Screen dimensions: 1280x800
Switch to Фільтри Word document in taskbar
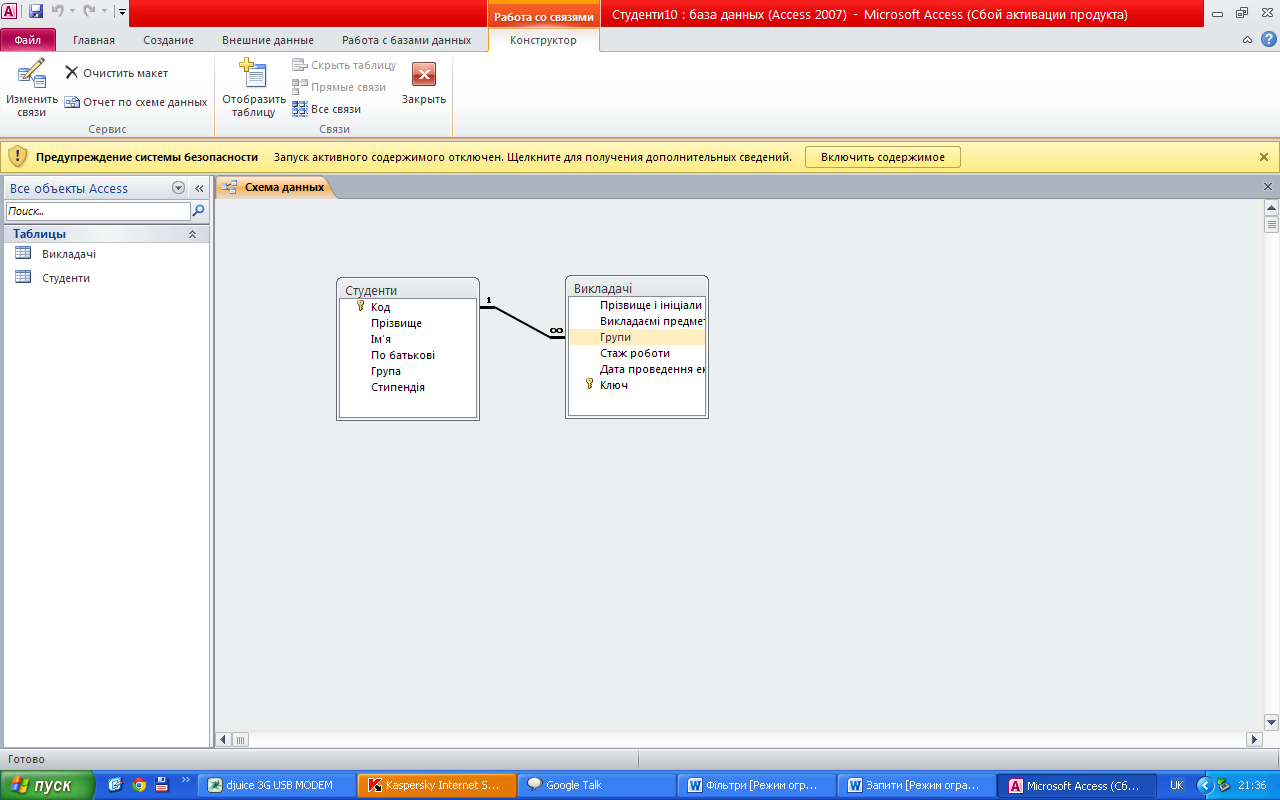[757, 785]
